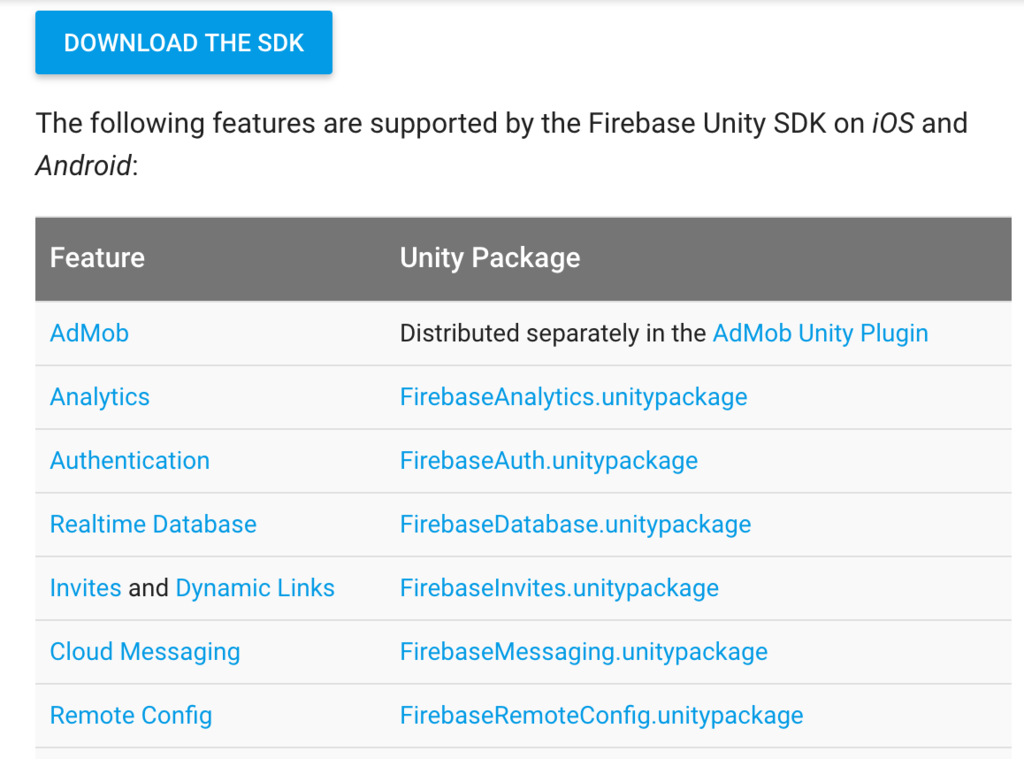Viewport: 1024px width, 759px height.
Task: Download FirebaseDatabase.unitypackage
Action: [575, 524]
